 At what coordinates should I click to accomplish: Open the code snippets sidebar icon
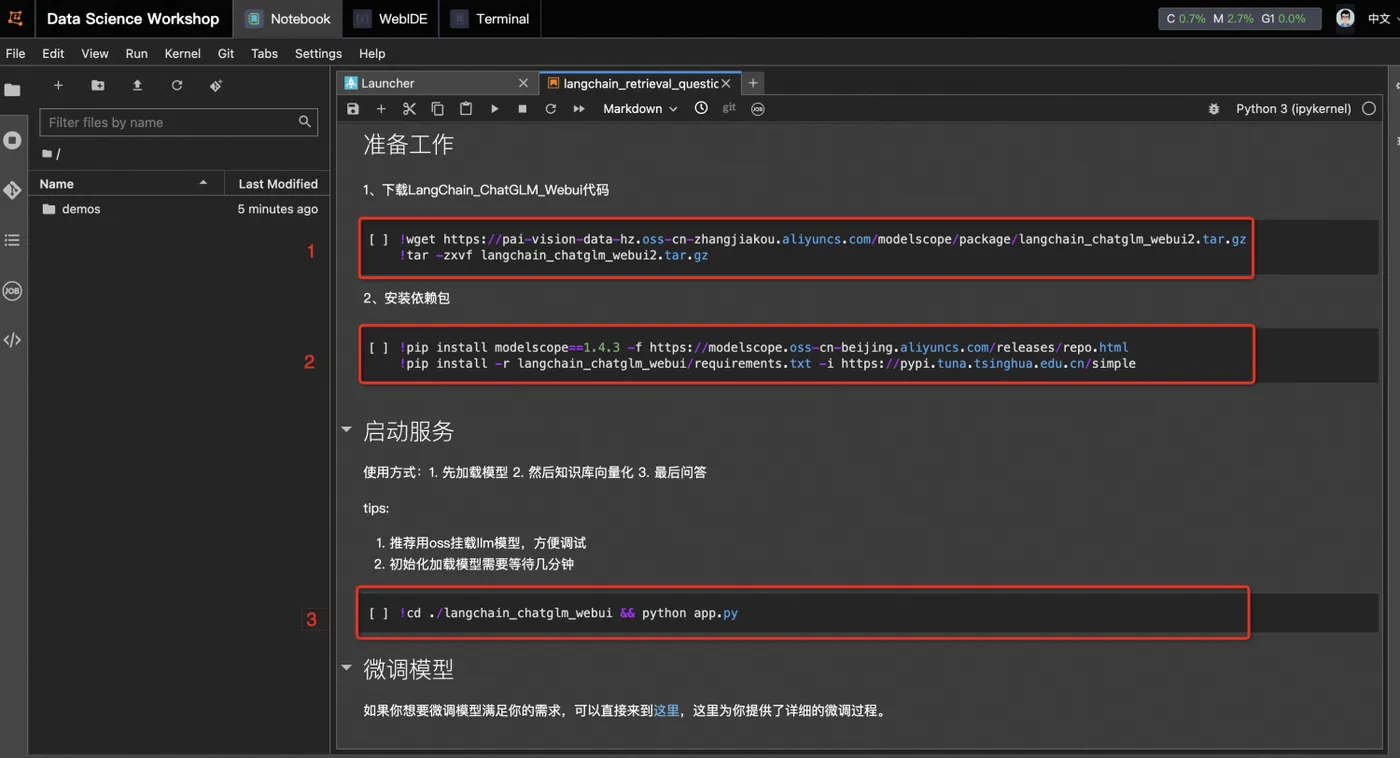click(x=12, y=340)
